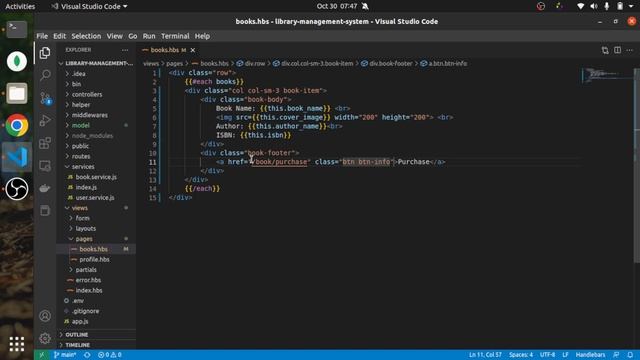Launch Terminal from the Ubuntu dock

(x=17, y=29)
